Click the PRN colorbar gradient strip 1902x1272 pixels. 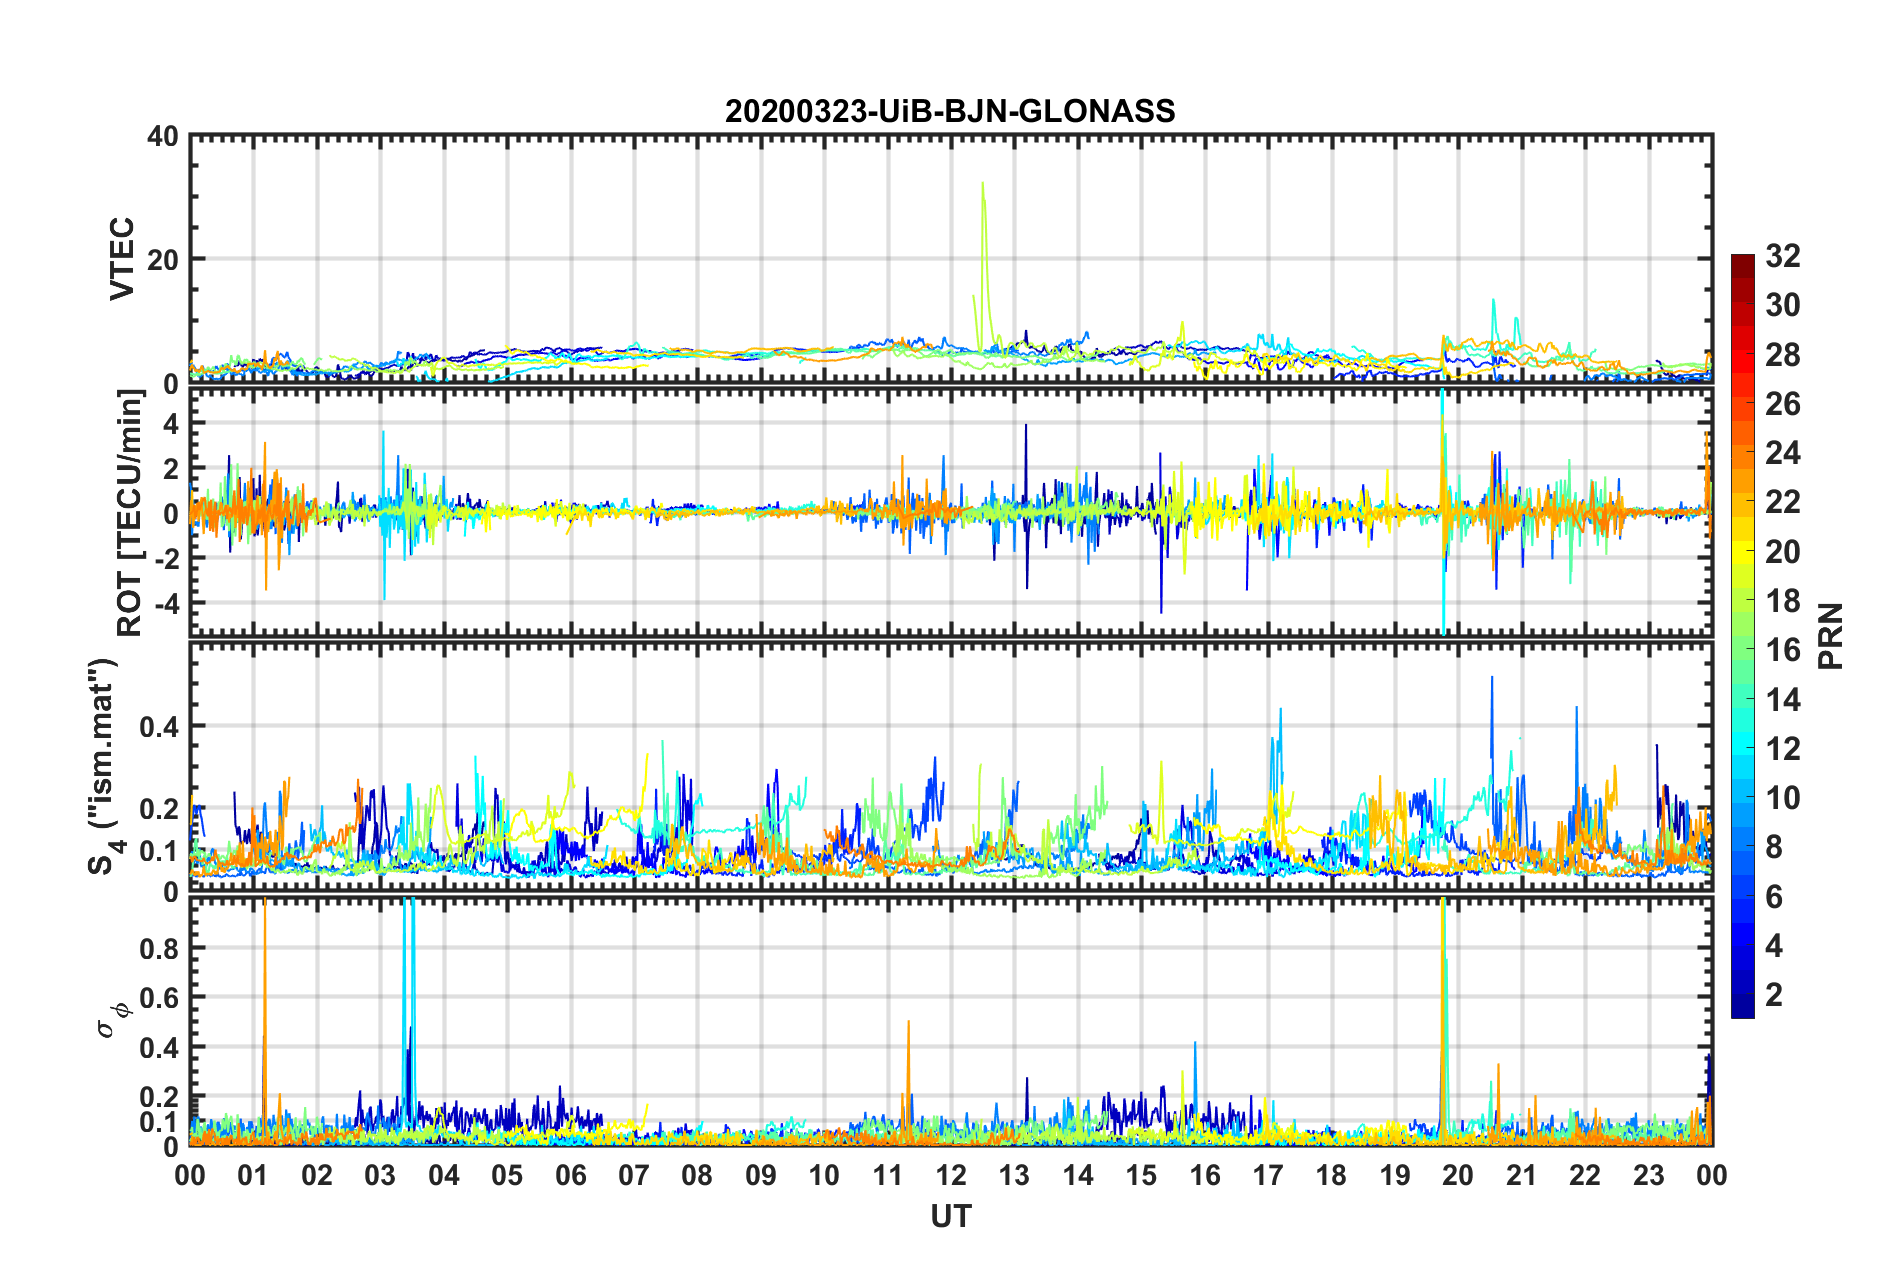coord(1743,636)
